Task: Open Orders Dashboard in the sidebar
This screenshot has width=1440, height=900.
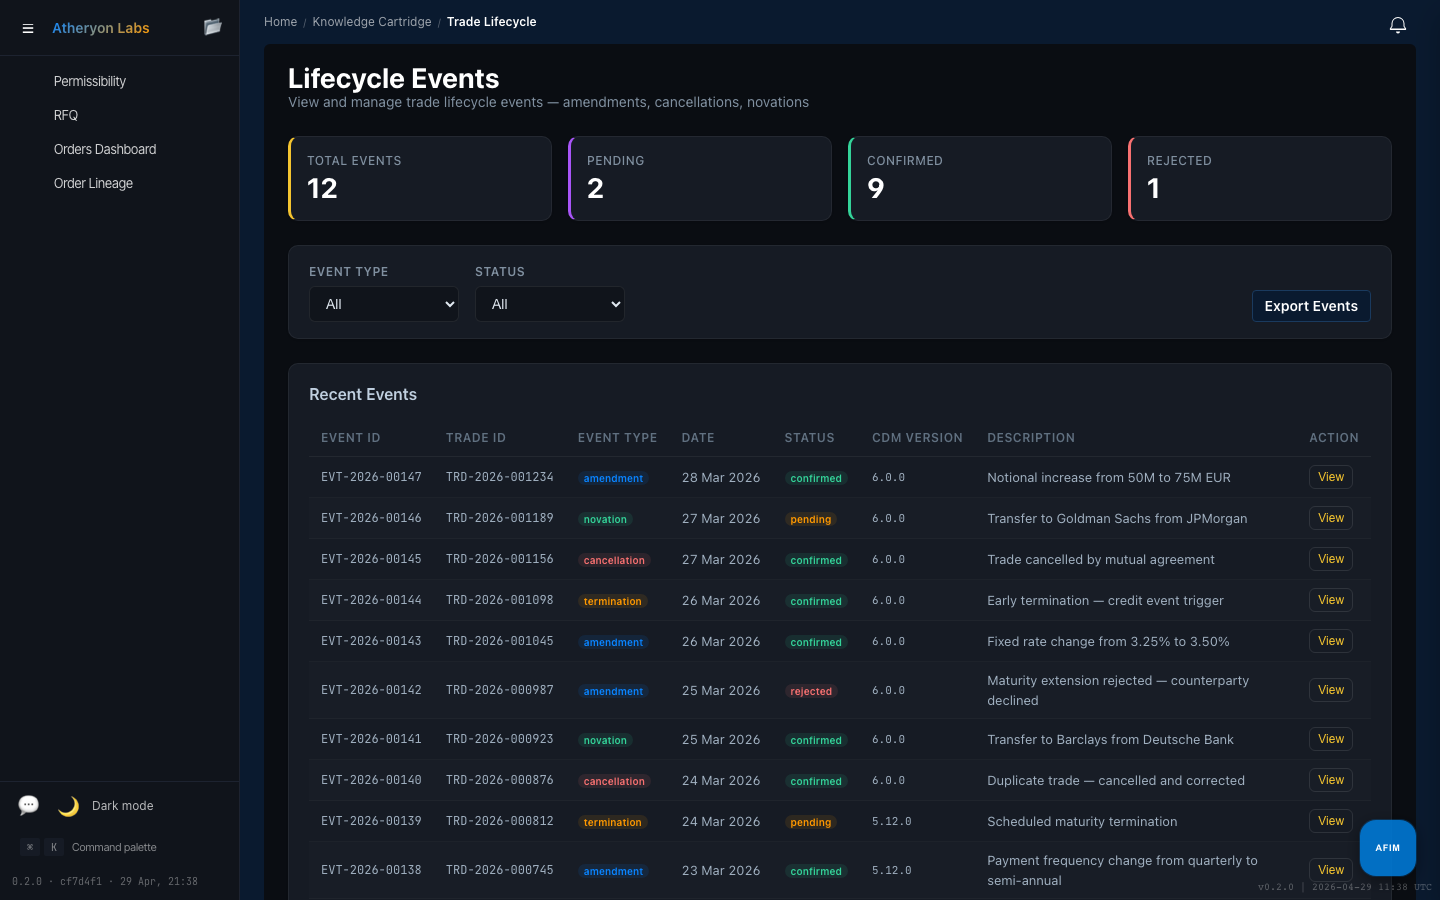Action: 105,149
